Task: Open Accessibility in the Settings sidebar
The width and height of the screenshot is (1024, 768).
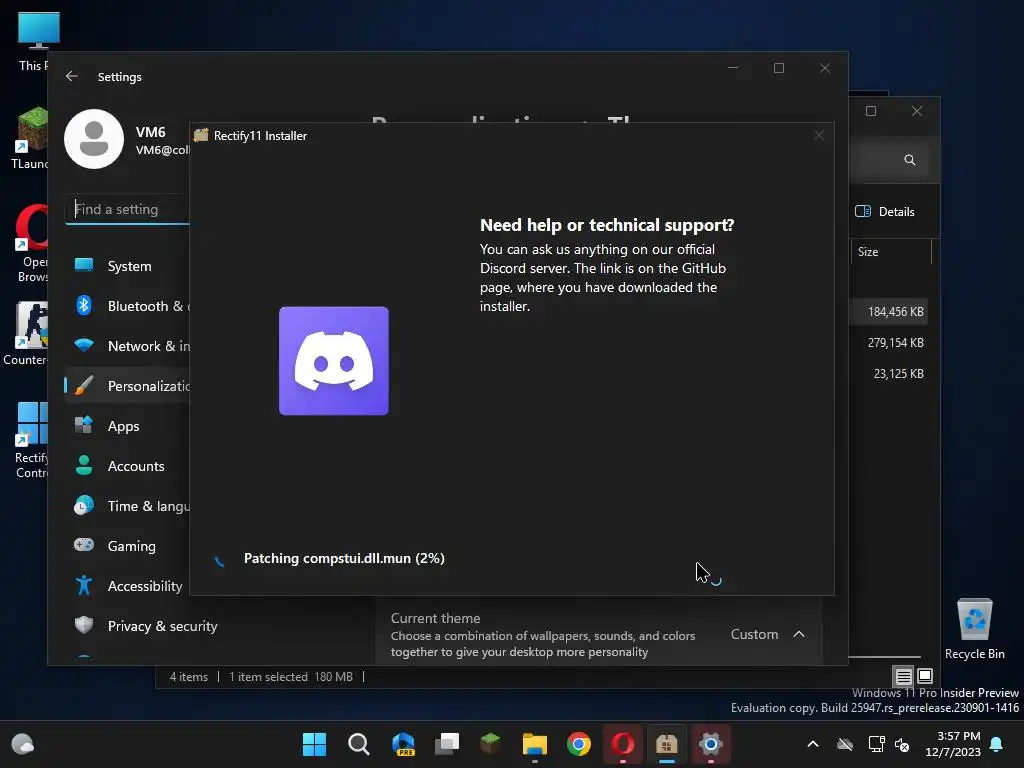Action: pyautogui.click(x=129, y=586)
